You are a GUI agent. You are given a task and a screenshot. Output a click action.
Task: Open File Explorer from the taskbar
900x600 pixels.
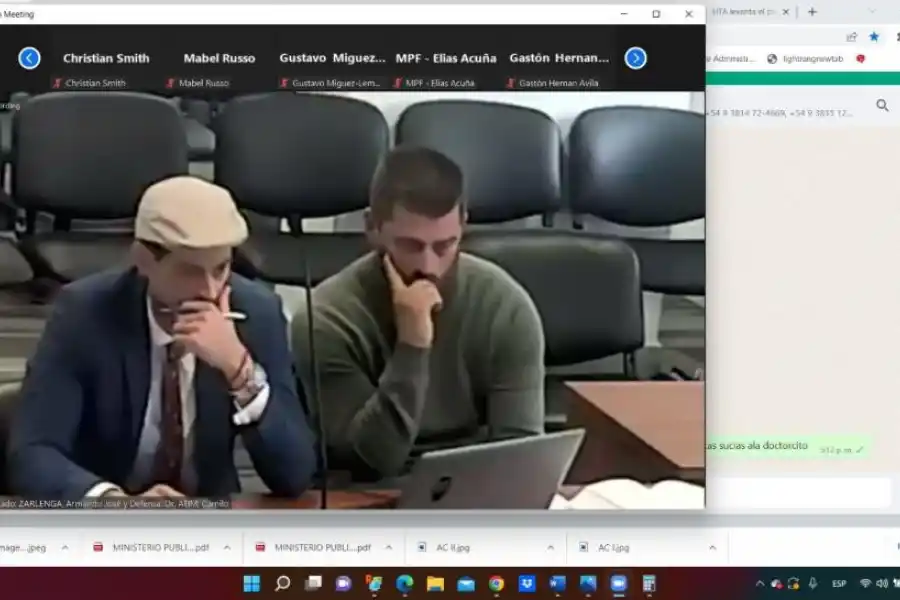point(433,585)
